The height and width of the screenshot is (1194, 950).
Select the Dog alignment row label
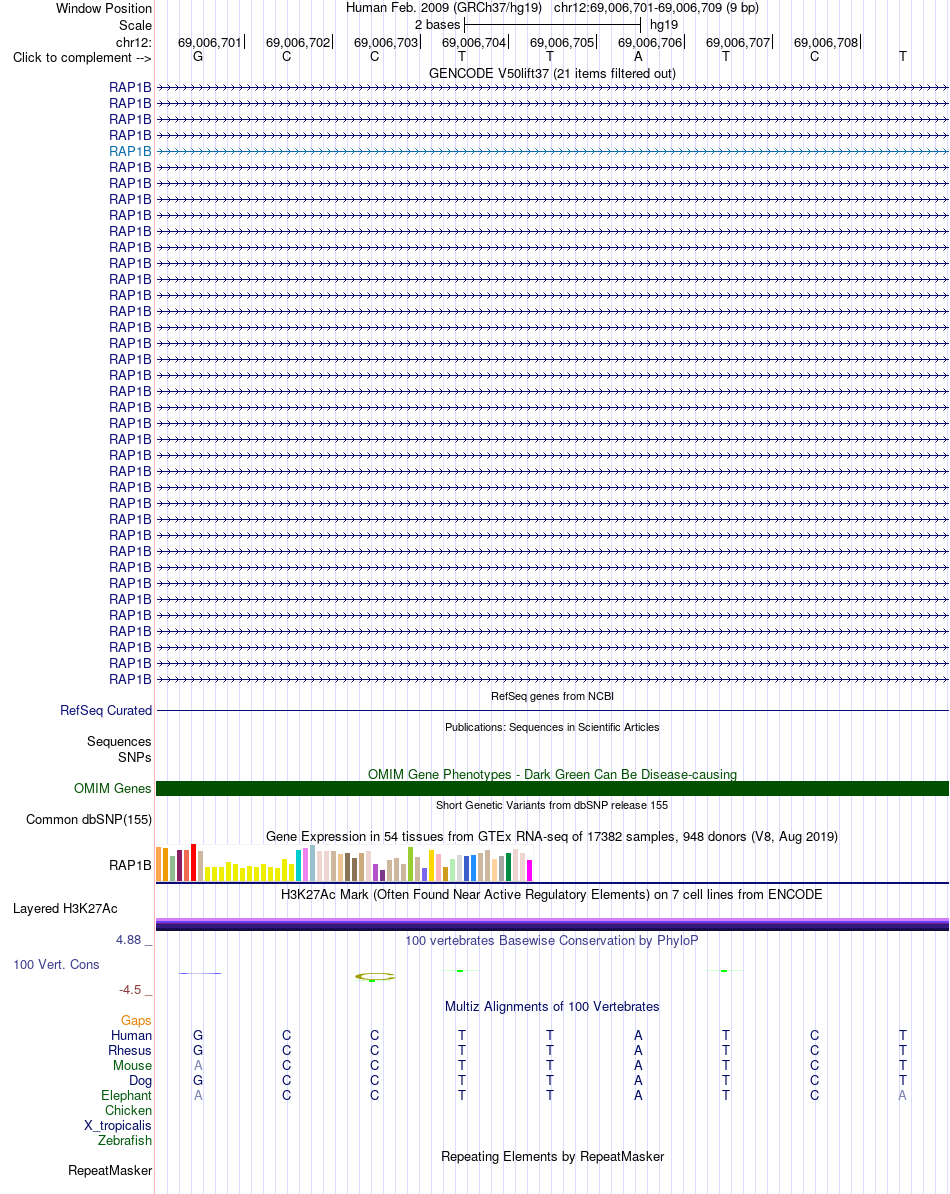(141, 1081)
